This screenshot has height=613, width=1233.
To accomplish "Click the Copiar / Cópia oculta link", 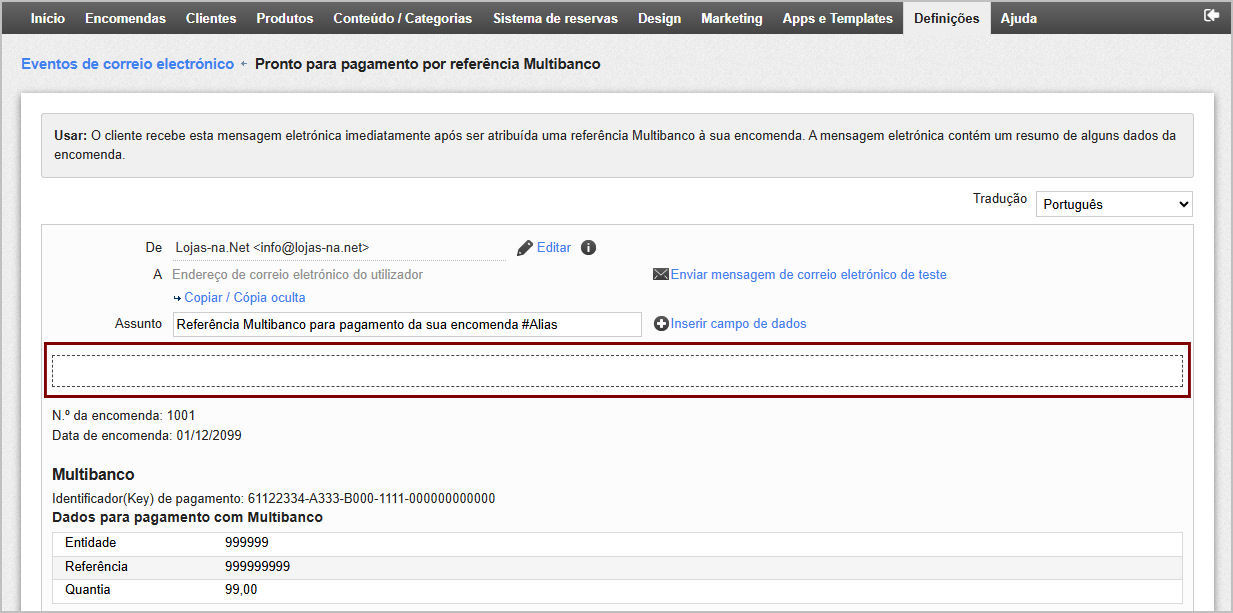I will pos(245,298).
